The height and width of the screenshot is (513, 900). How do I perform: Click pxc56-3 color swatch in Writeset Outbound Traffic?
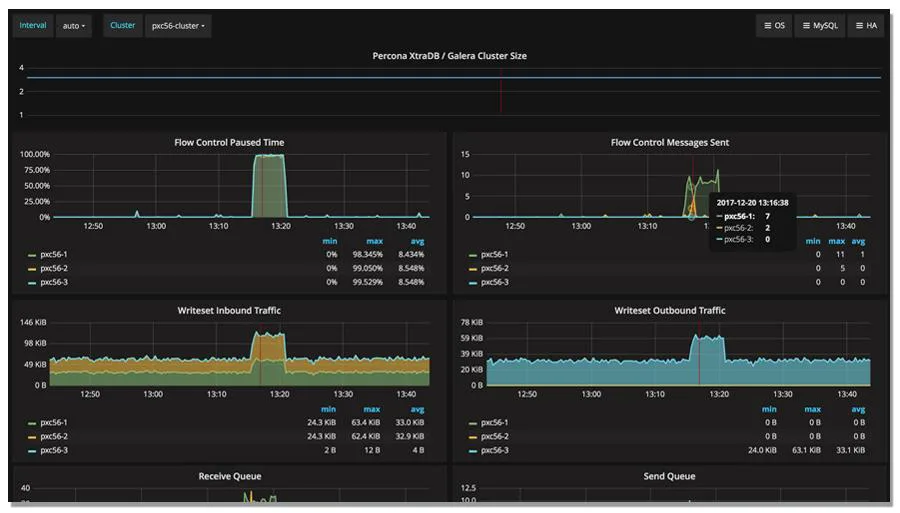pyautogui.click(x=472, y=451)
